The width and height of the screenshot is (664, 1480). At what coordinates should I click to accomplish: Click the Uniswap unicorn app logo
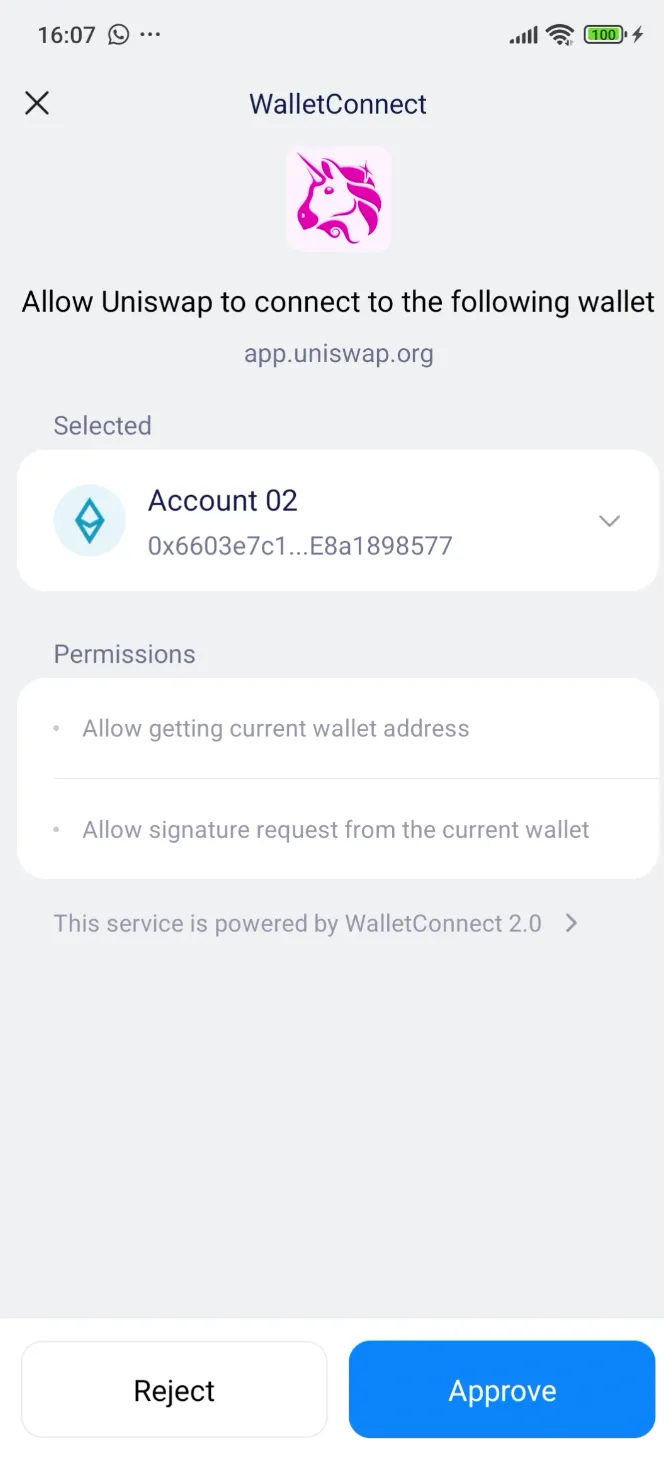coord(338,198)
